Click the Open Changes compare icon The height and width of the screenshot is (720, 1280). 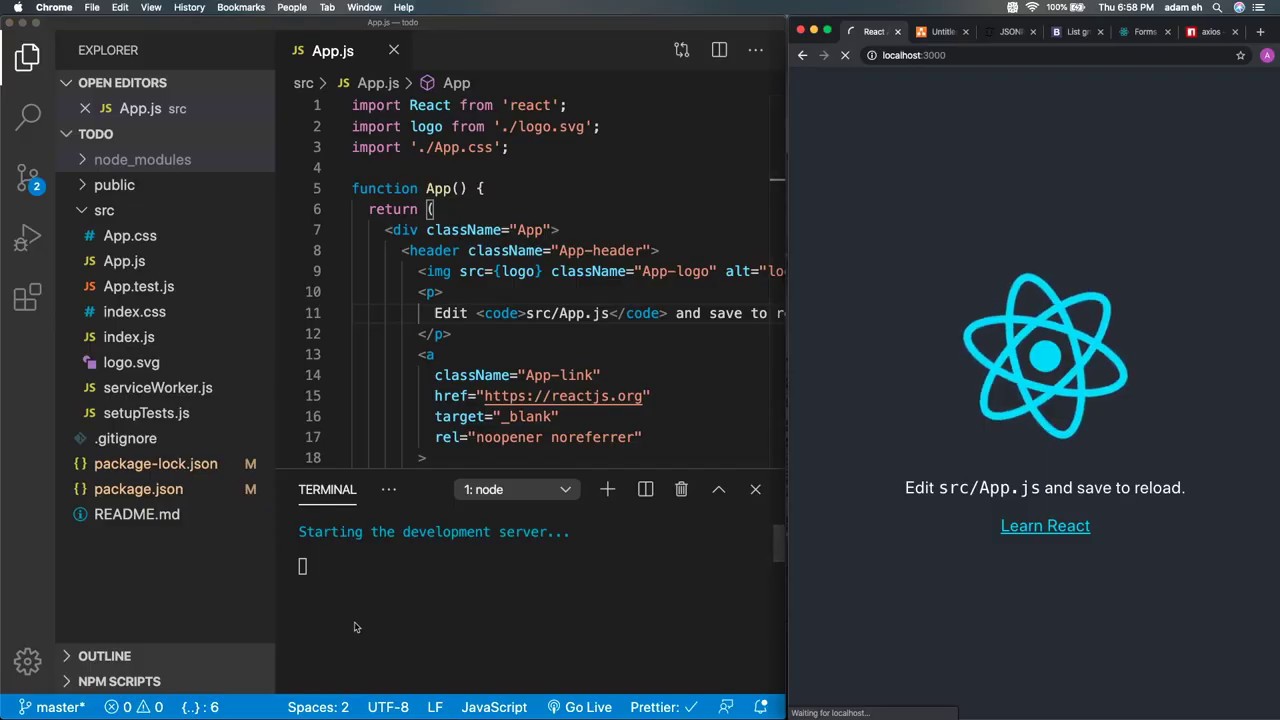682,50
